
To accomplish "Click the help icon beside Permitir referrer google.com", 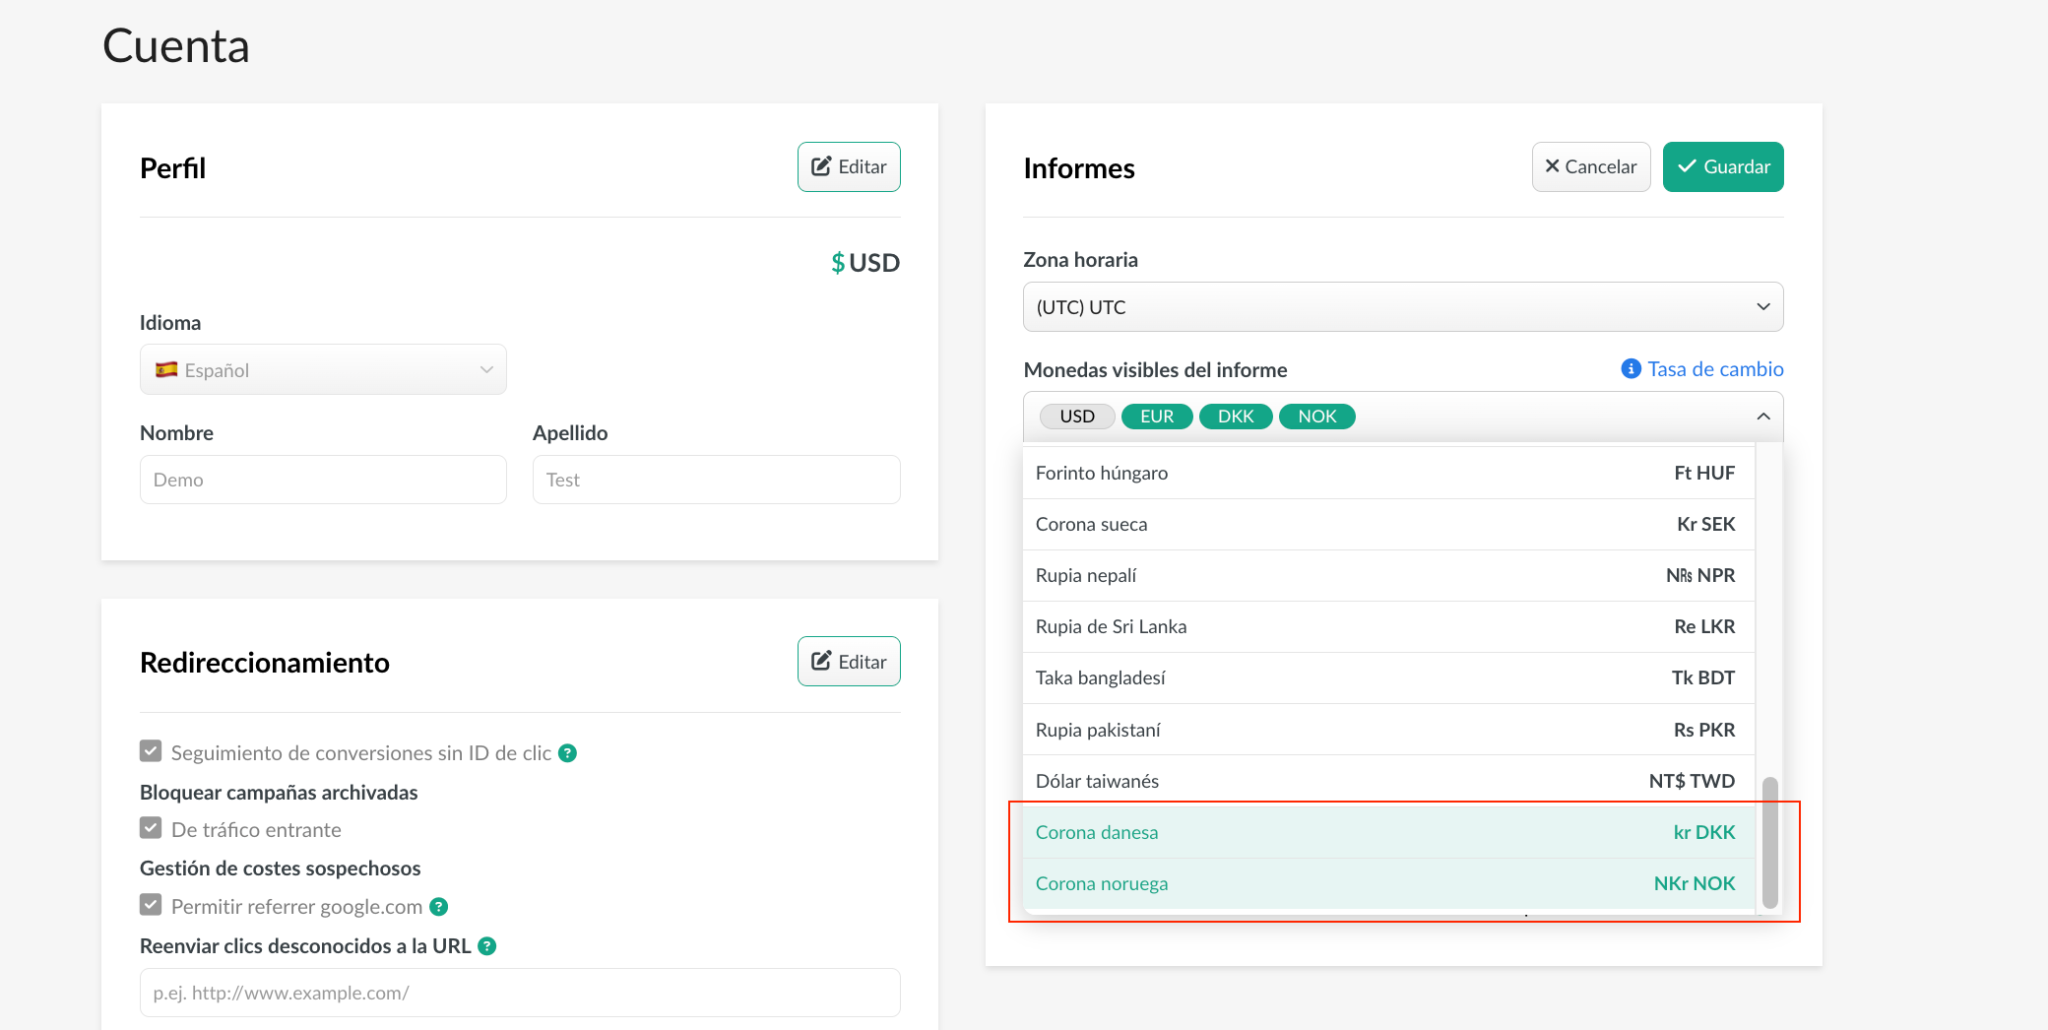I will coord(438,906).
